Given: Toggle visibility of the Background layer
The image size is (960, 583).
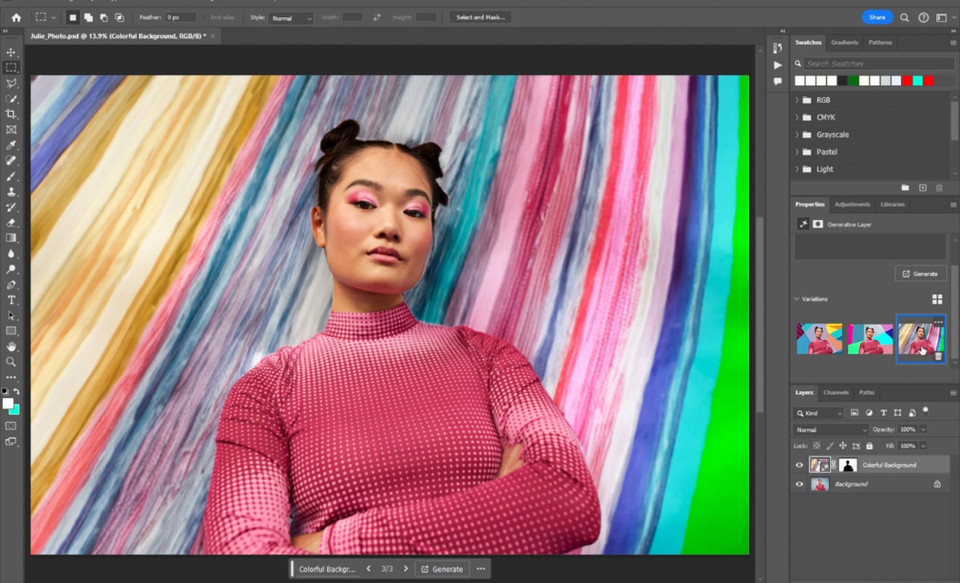Looking at the screenshot, I should pos(799,484).
